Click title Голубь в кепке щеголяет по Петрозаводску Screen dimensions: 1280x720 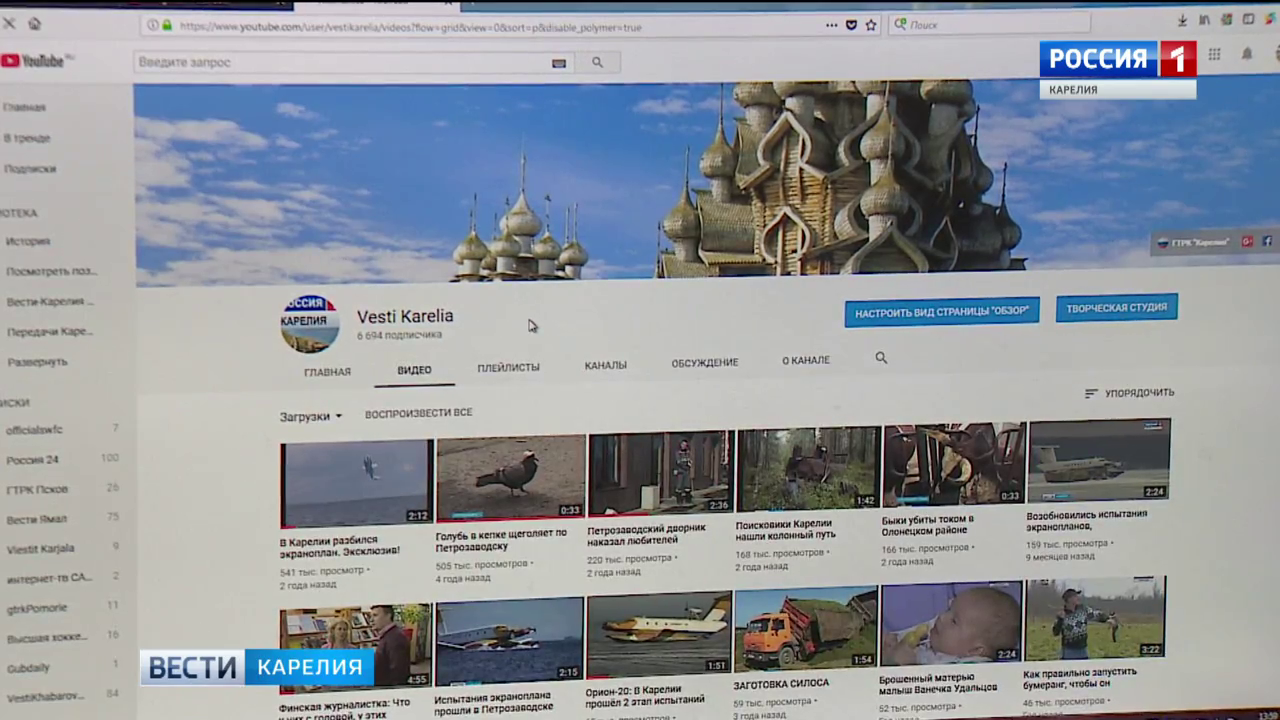(501, 540)
